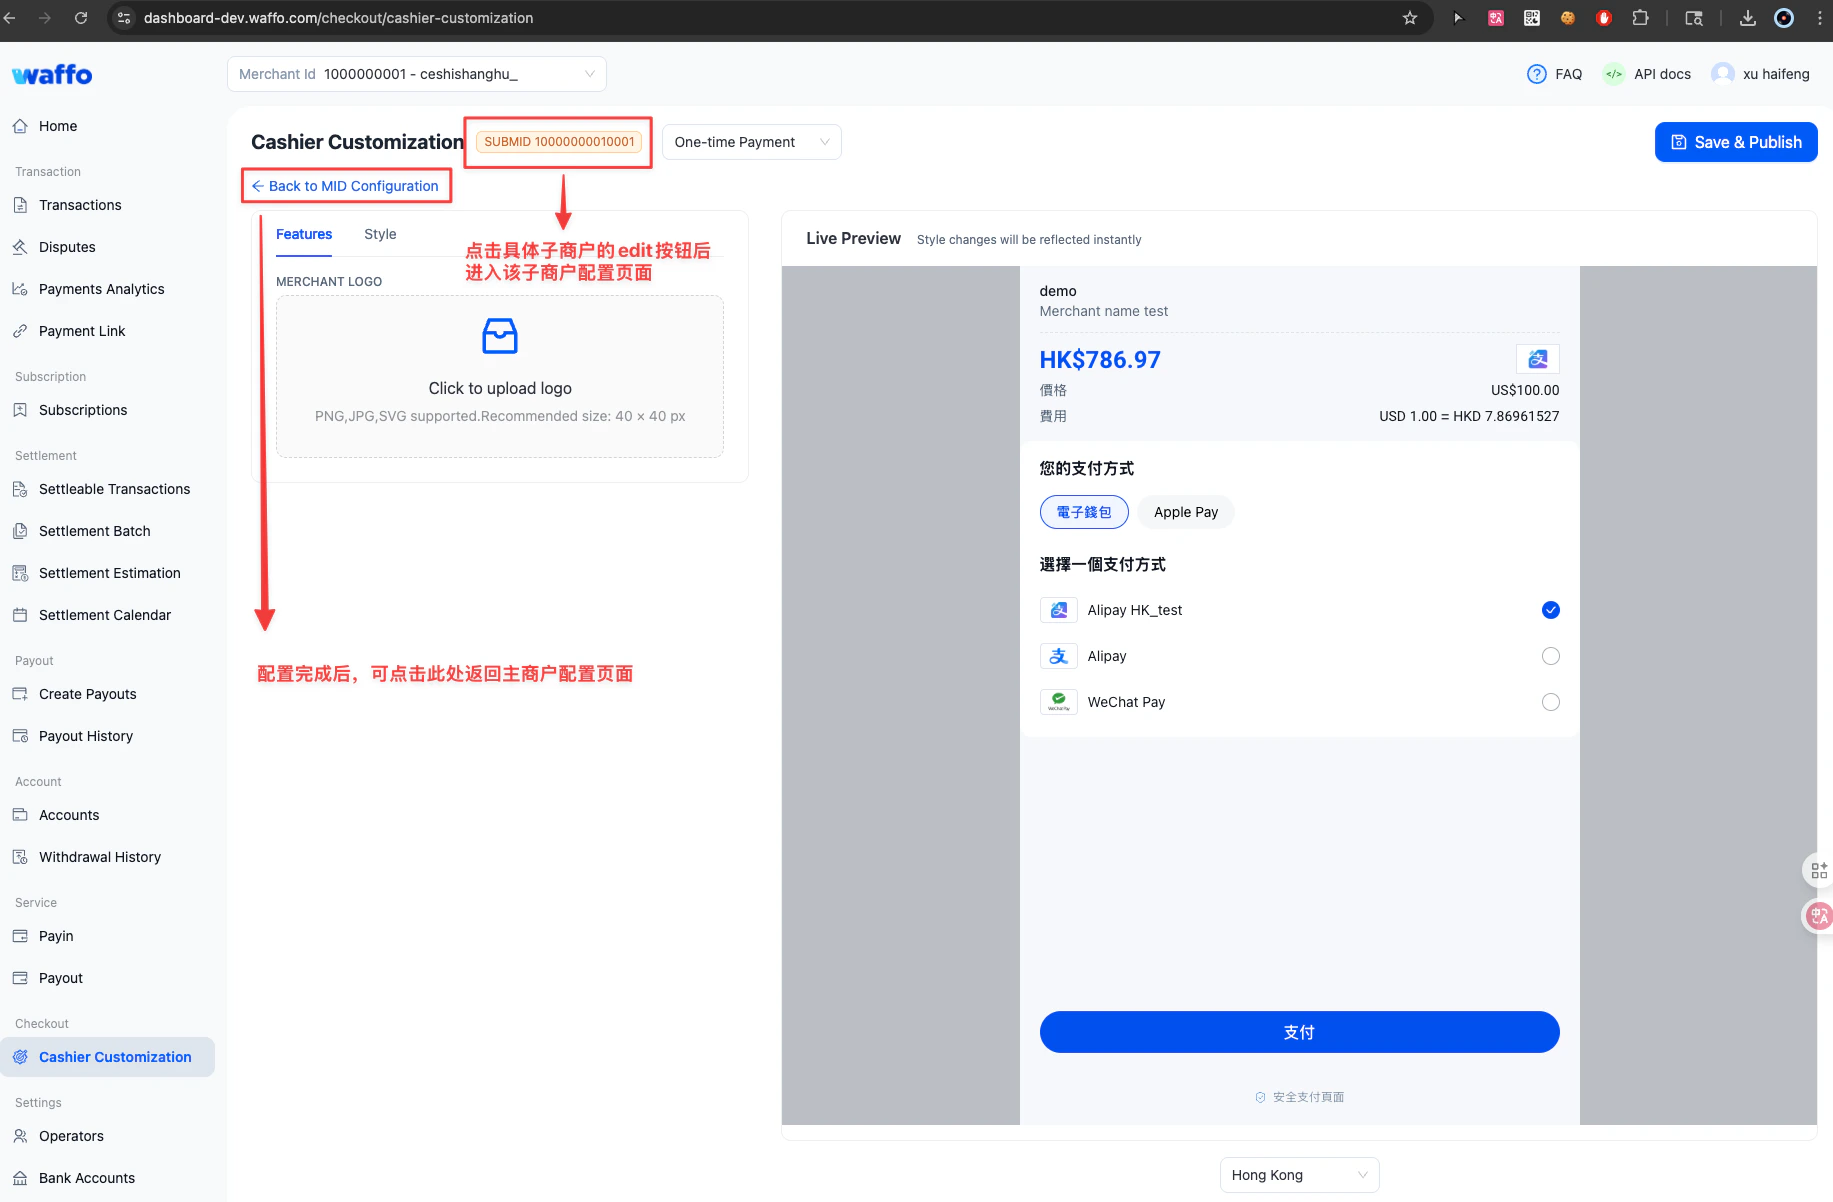Click the Operators people icon

[20, 1136]
